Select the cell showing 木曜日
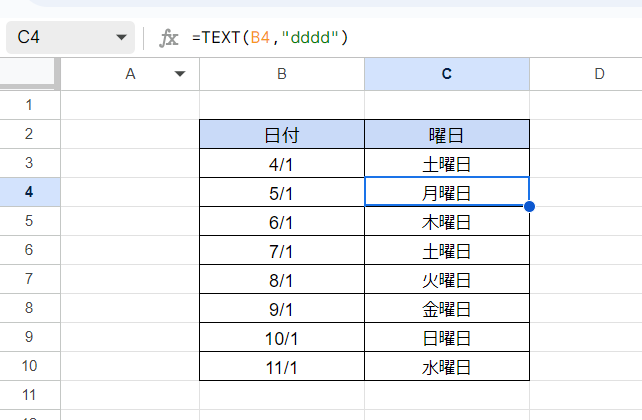Image resolution: width=642 pixels, height=420 pixels. tap(447, 221)
